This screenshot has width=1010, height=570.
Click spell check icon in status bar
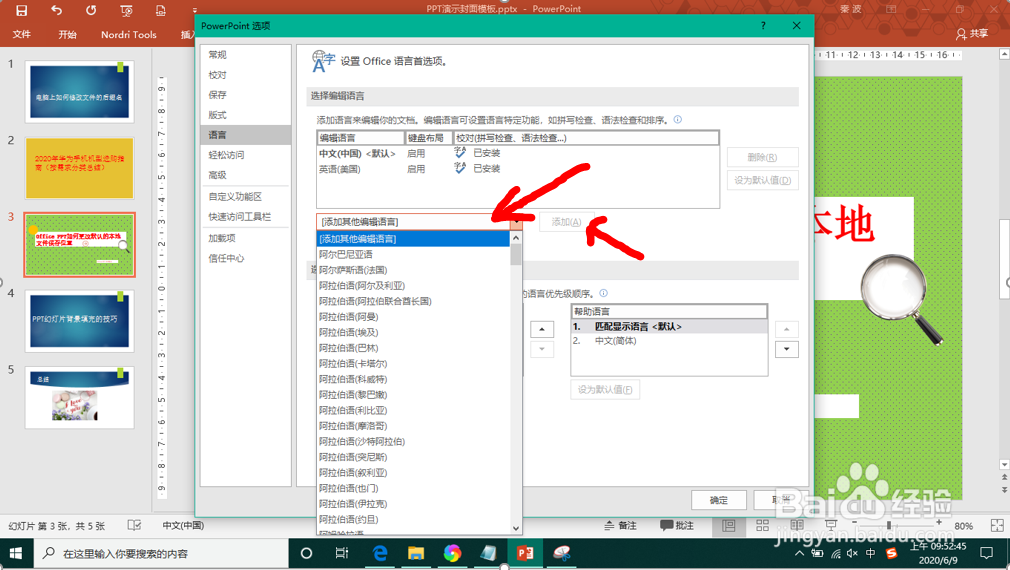click(x=134, y=526)
